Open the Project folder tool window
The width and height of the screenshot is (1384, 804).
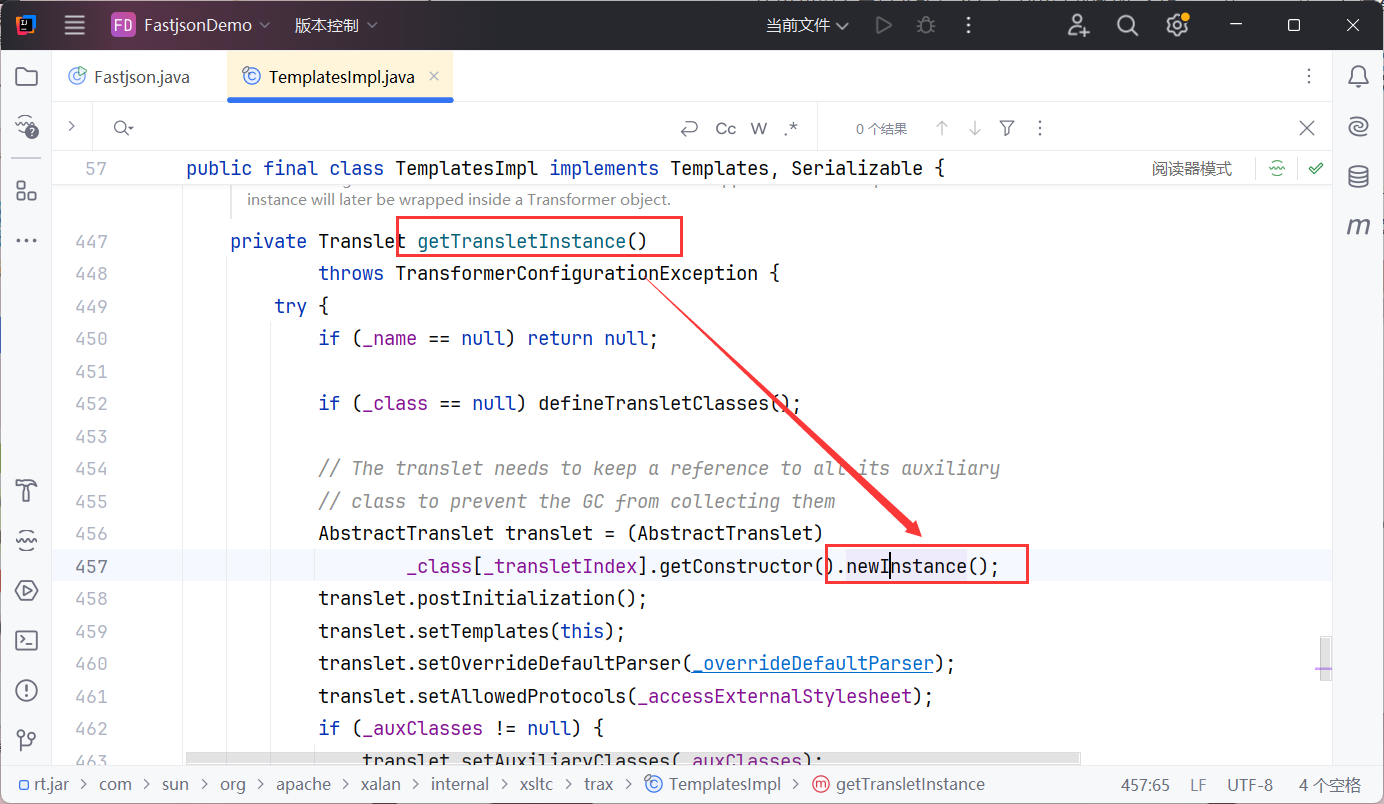(x=27, y=77)
